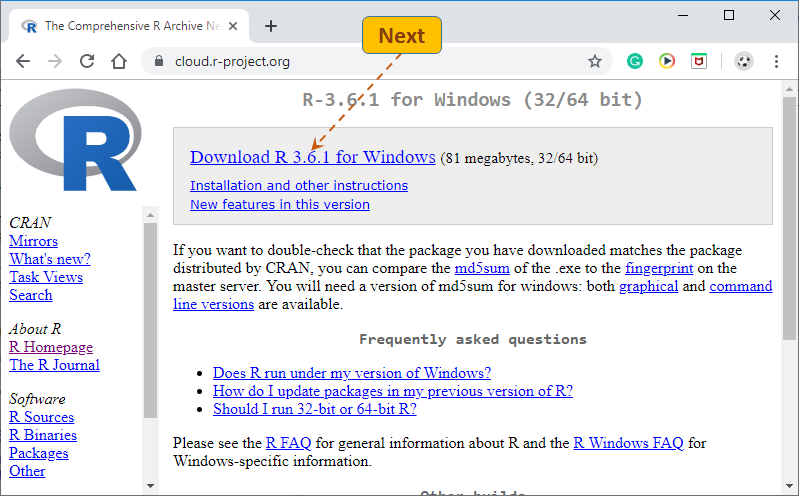
Task: Click the cloud.r-project.org address bar
Action: (x=377, y=61)
